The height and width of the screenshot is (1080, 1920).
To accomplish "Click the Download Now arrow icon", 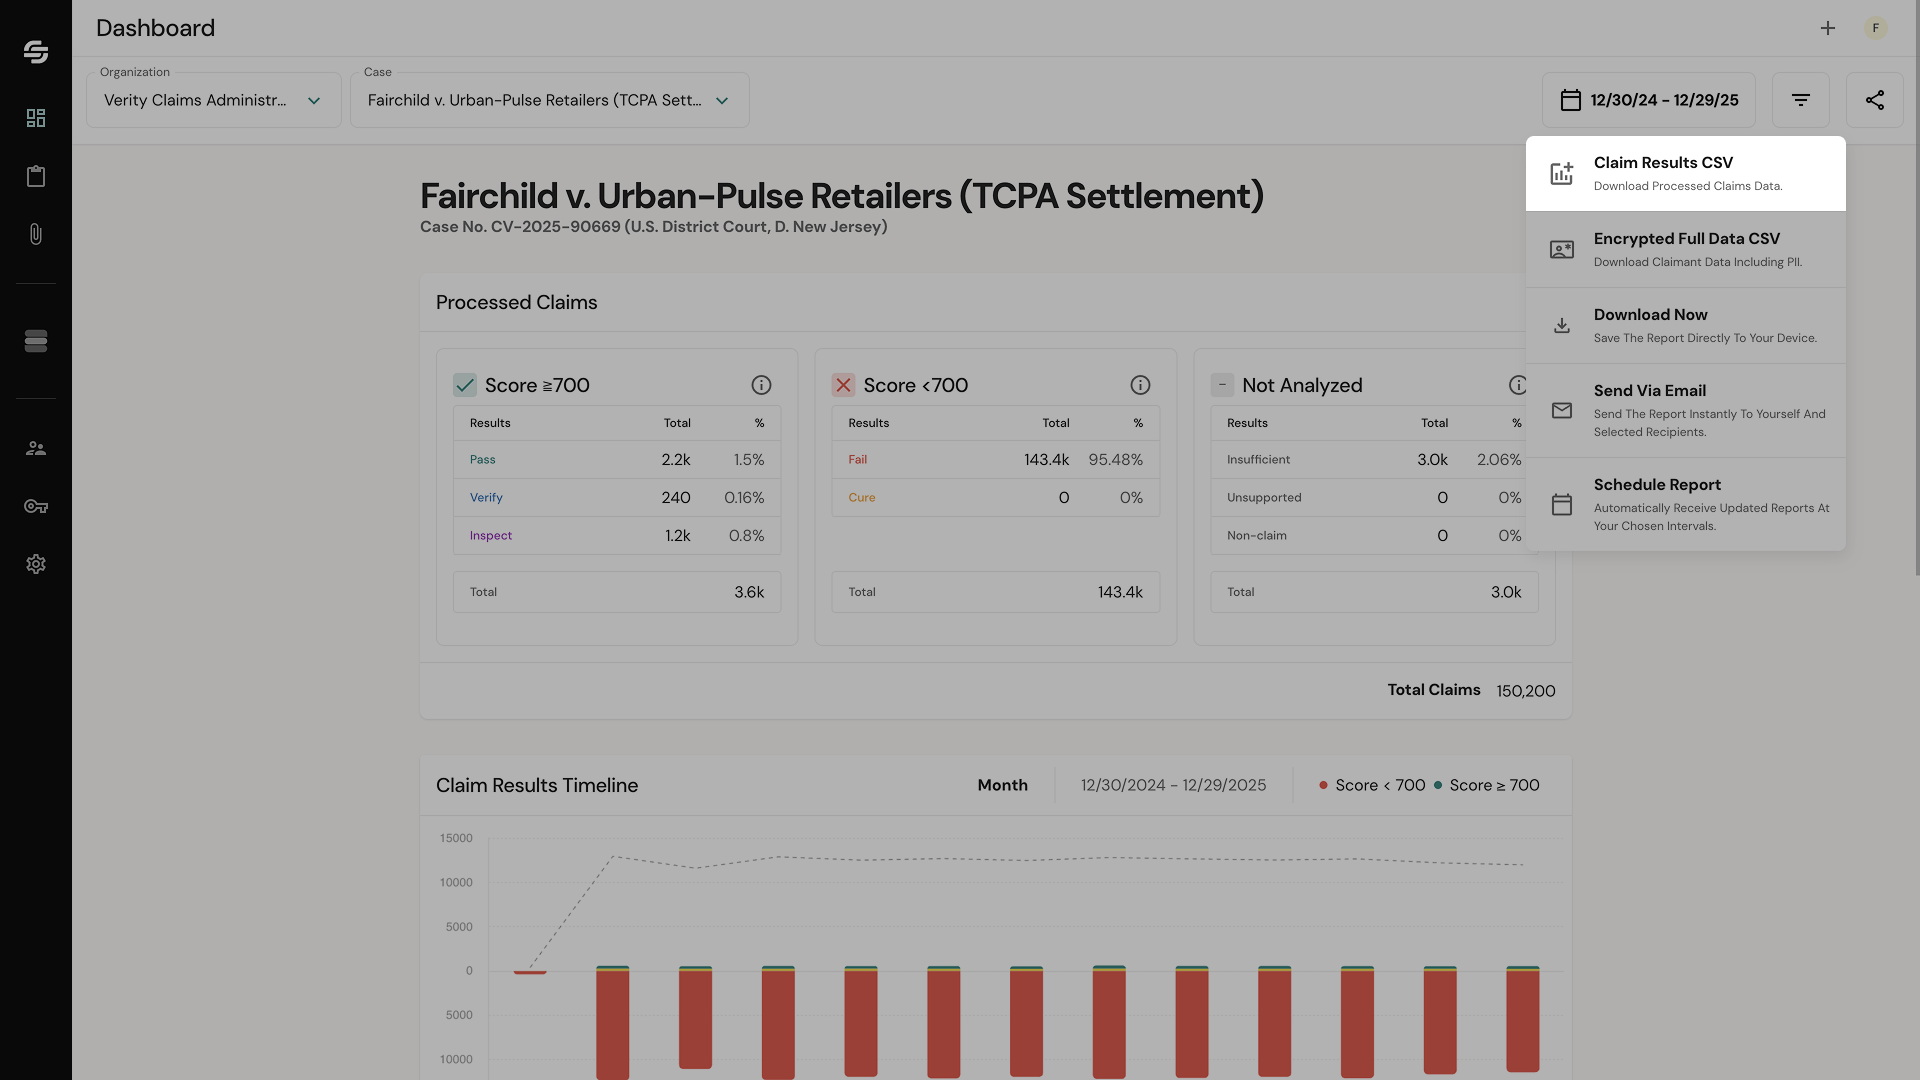I will click(x=1562, y=325).
